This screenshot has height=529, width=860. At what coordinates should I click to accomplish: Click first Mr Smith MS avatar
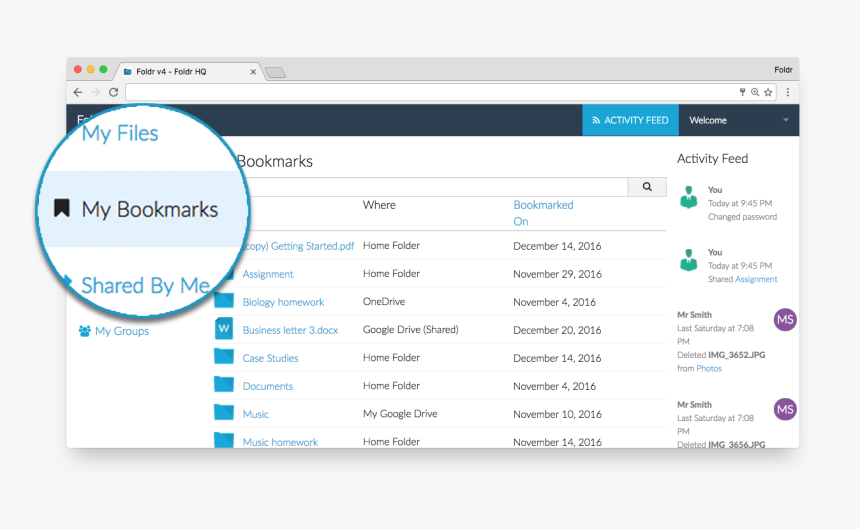[785, 320]
